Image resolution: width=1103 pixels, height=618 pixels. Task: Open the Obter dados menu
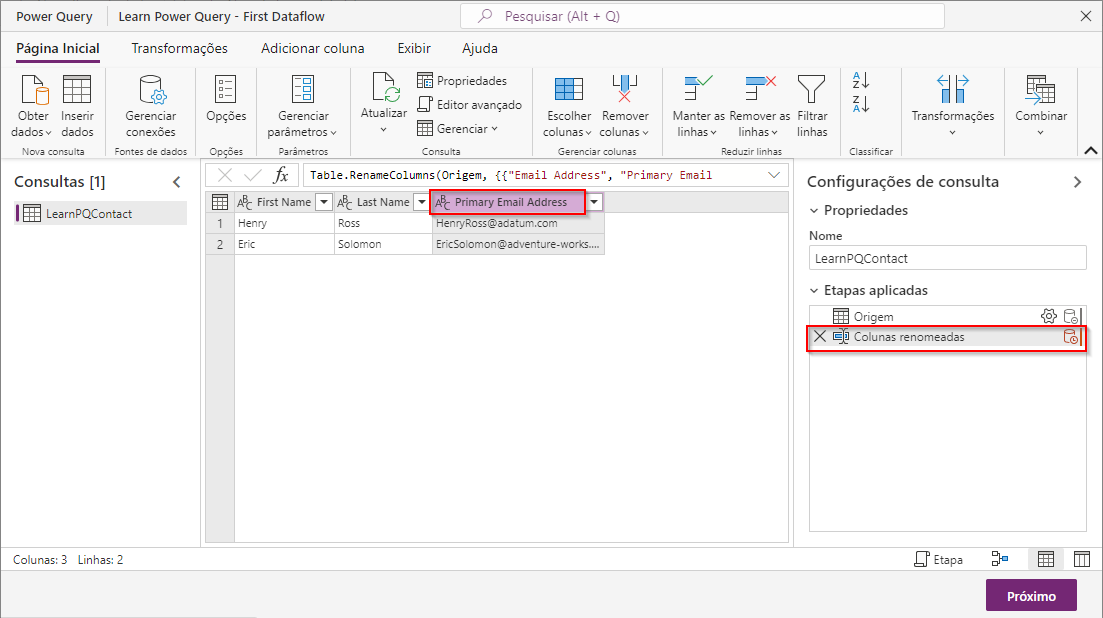[x=32, y=106]
